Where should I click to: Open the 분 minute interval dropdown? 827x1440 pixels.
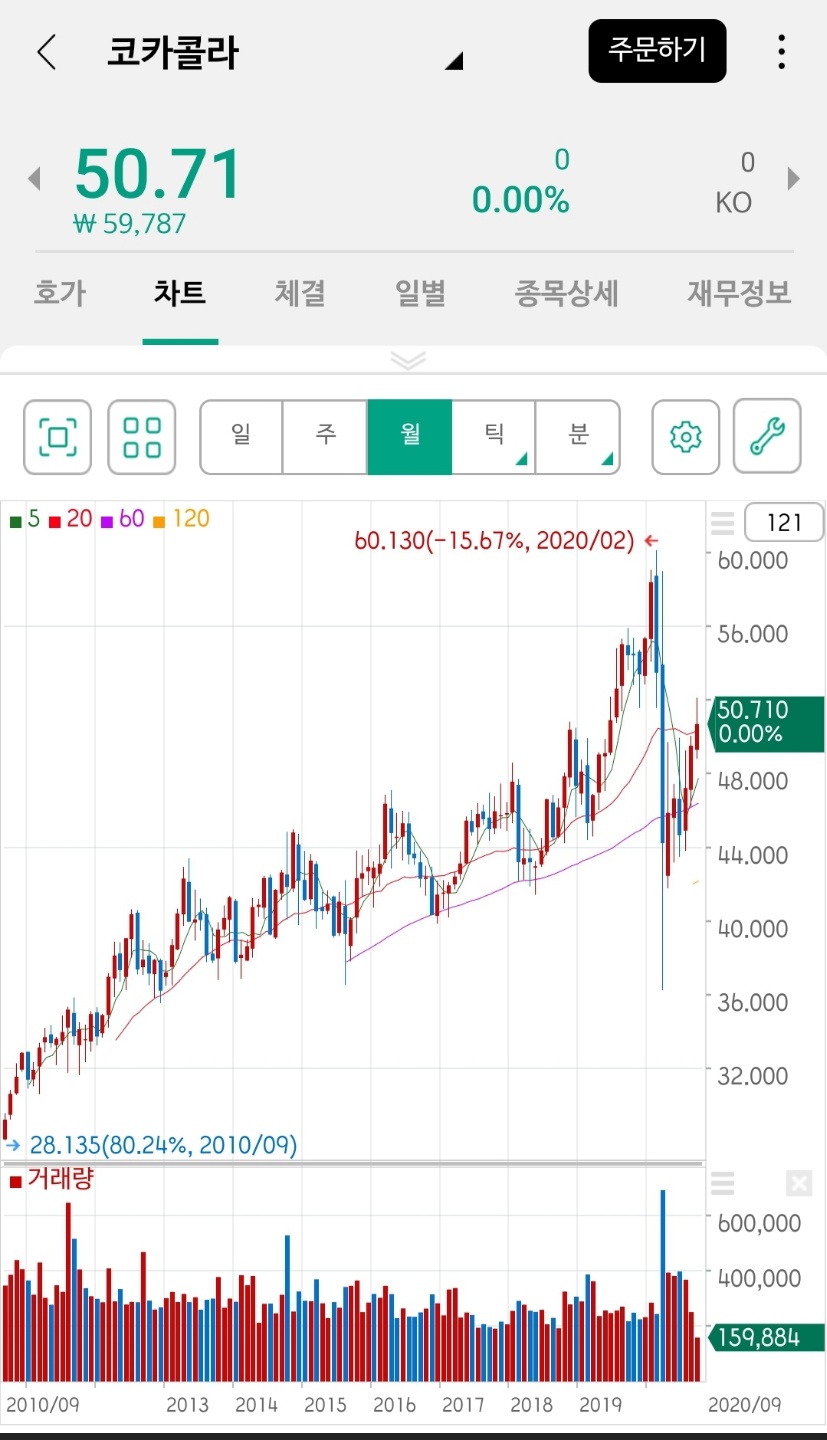point(578,437)
